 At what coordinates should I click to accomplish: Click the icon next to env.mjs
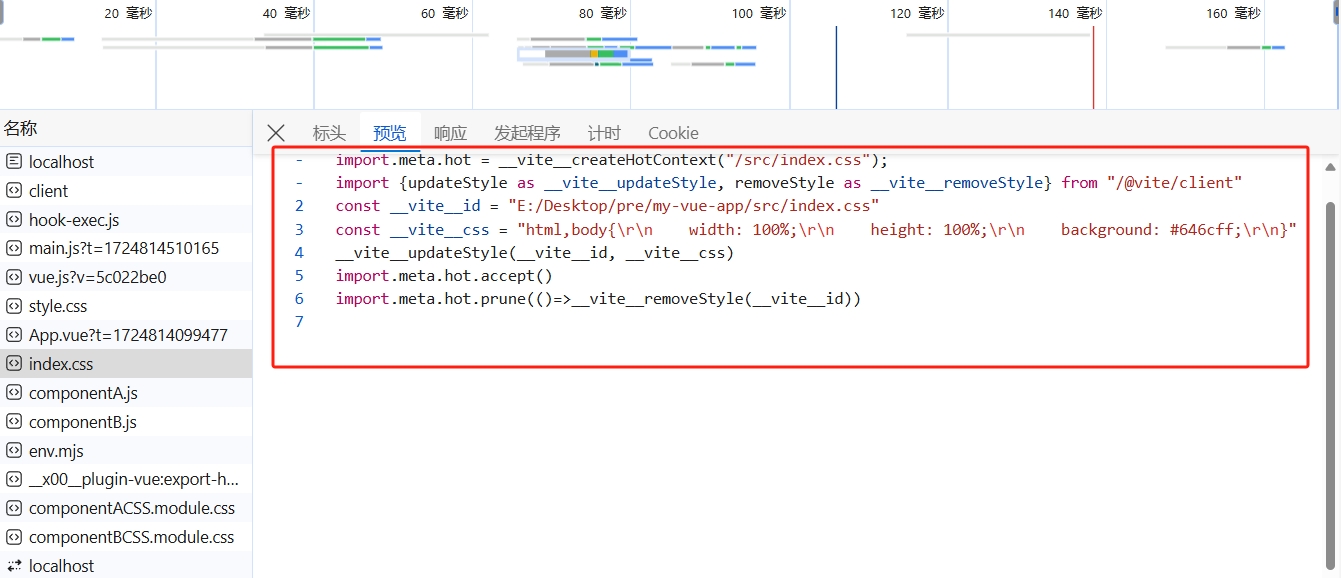pyautogui.click(x=14, y=451)
